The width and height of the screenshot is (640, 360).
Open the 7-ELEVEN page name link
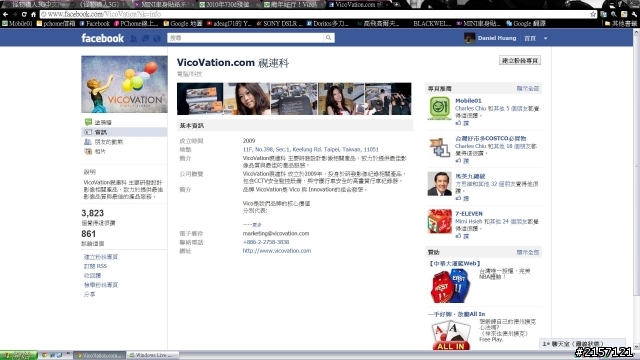click(x=469, y=213)
